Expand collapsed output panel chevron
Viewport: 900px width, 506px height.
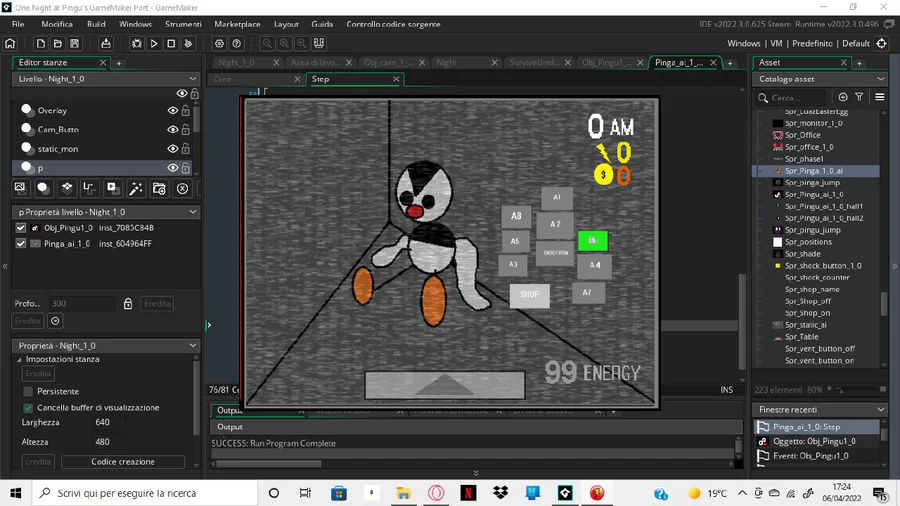point(476,473)
